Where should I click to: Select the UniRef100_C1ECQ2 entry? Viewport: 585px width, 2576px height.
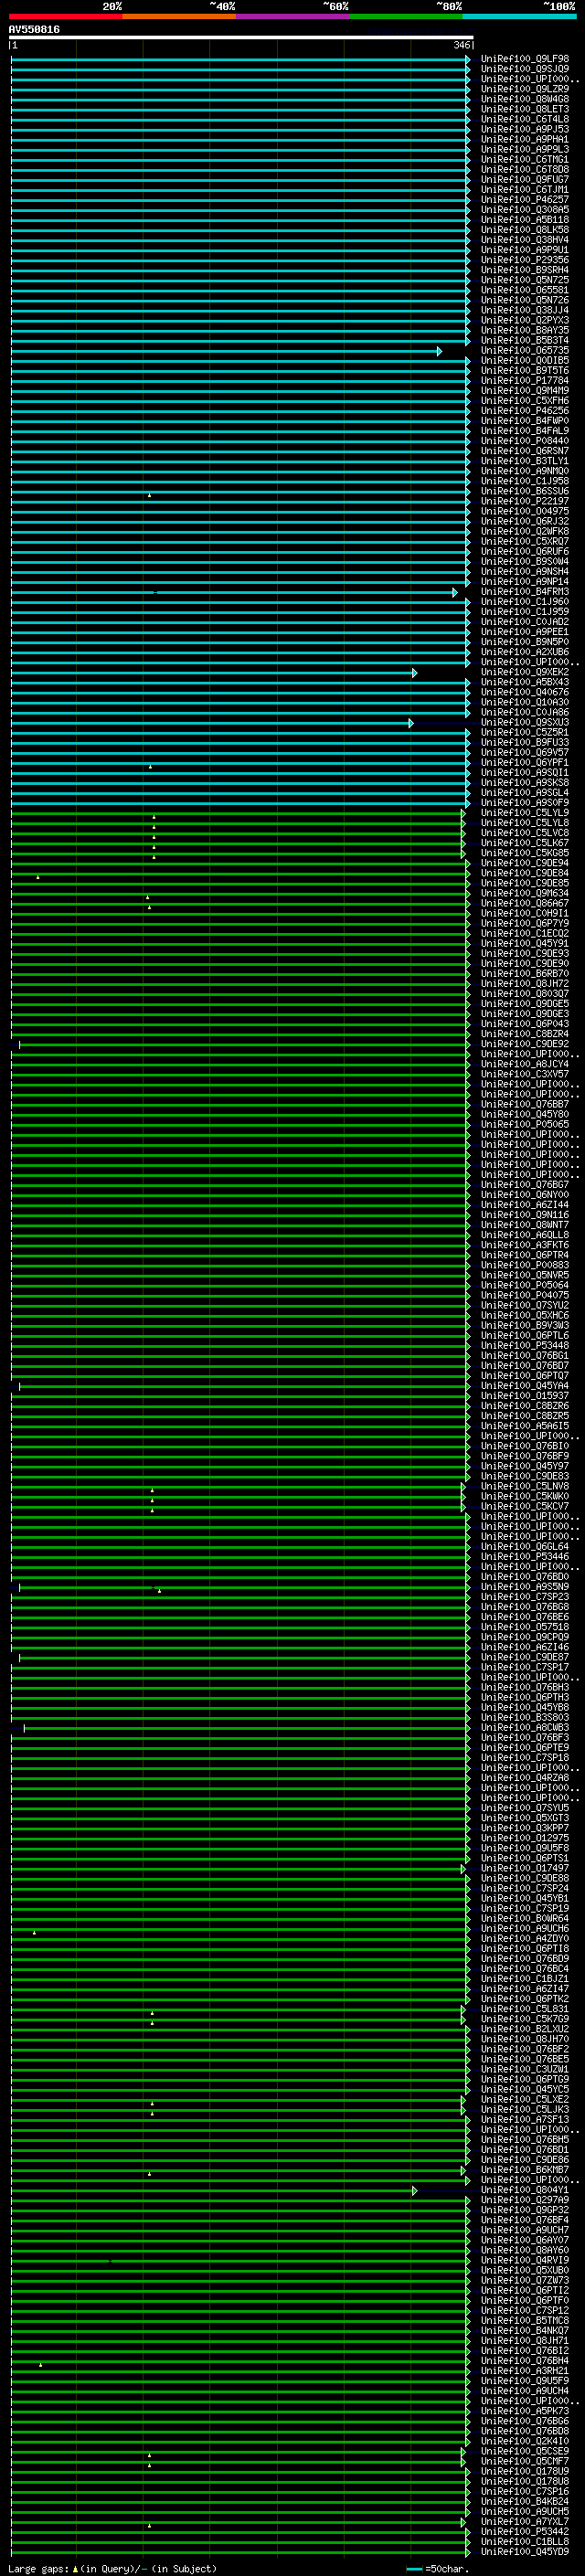coord(525,933)
